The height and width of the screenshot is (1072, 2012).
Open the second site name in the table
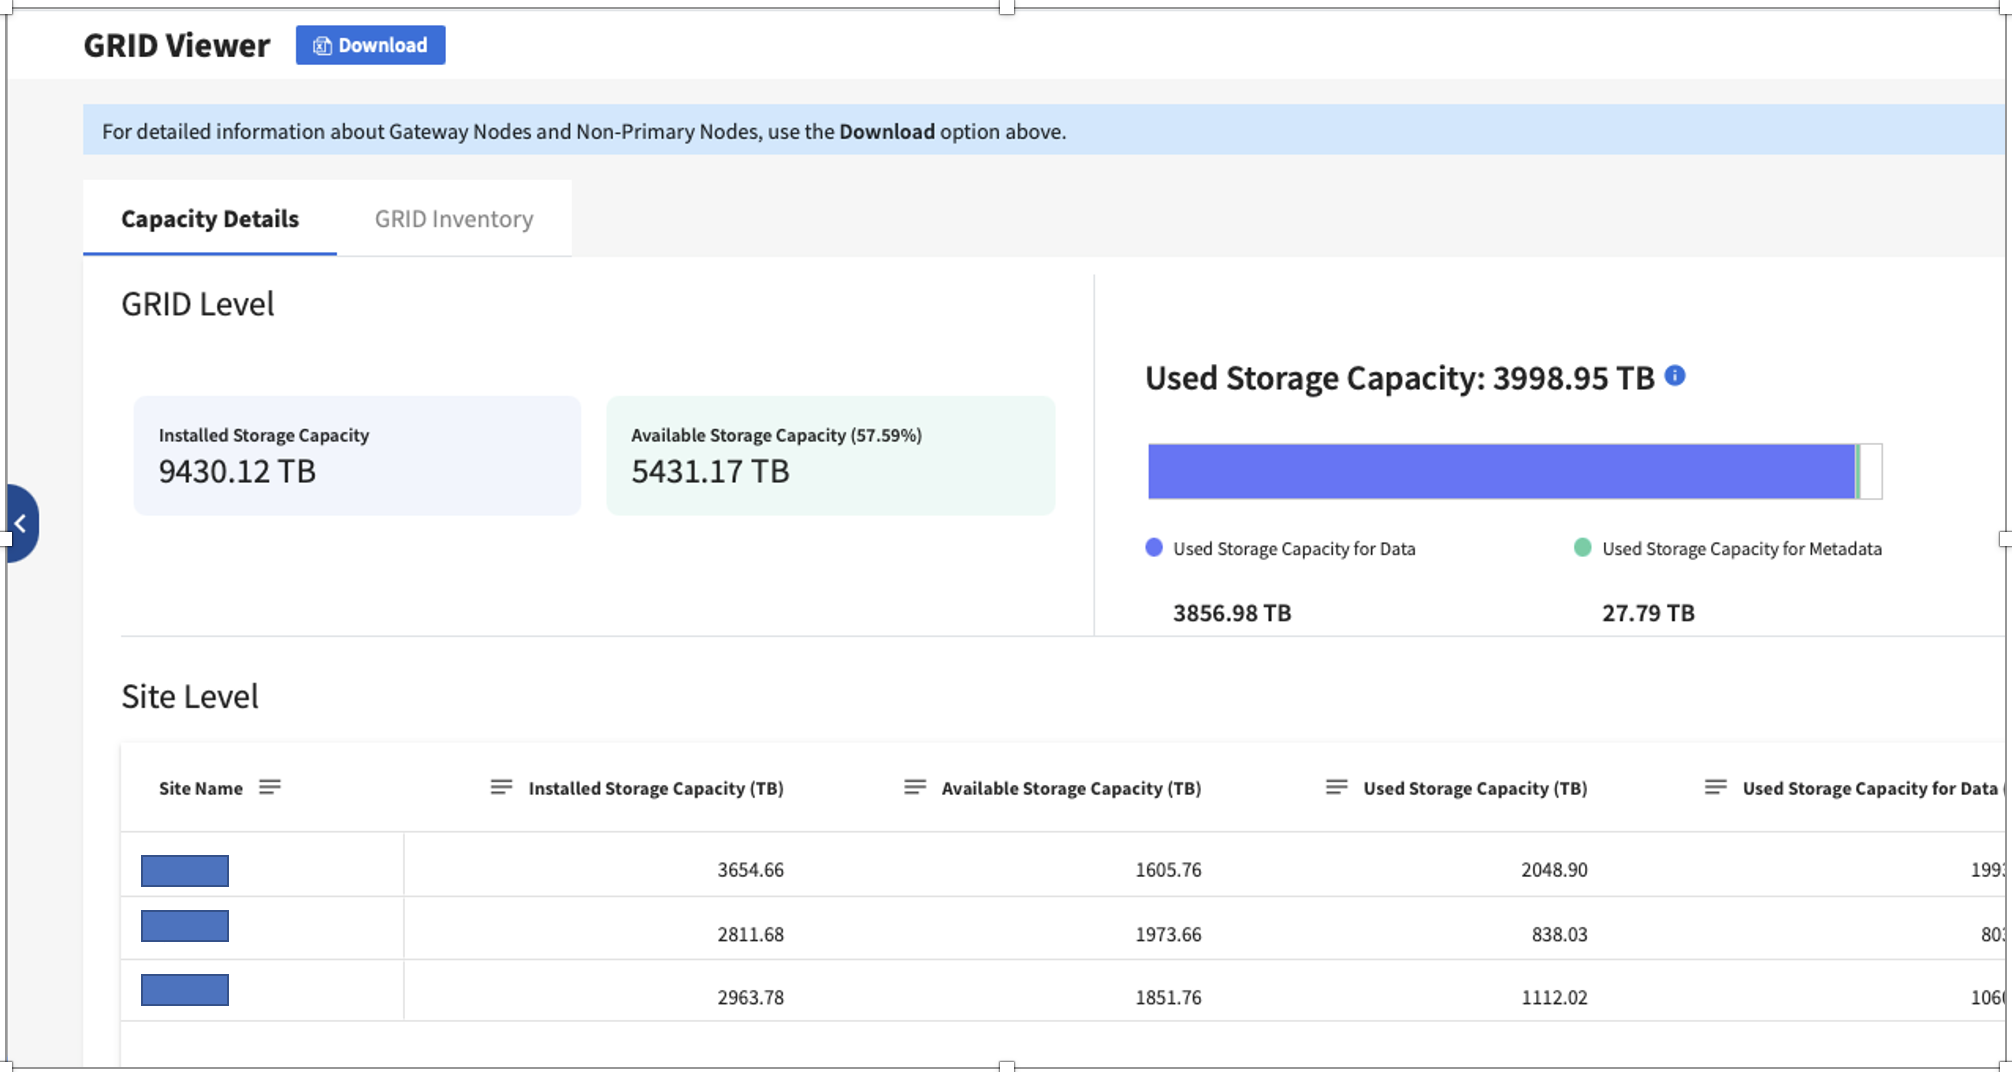[185, 926]
